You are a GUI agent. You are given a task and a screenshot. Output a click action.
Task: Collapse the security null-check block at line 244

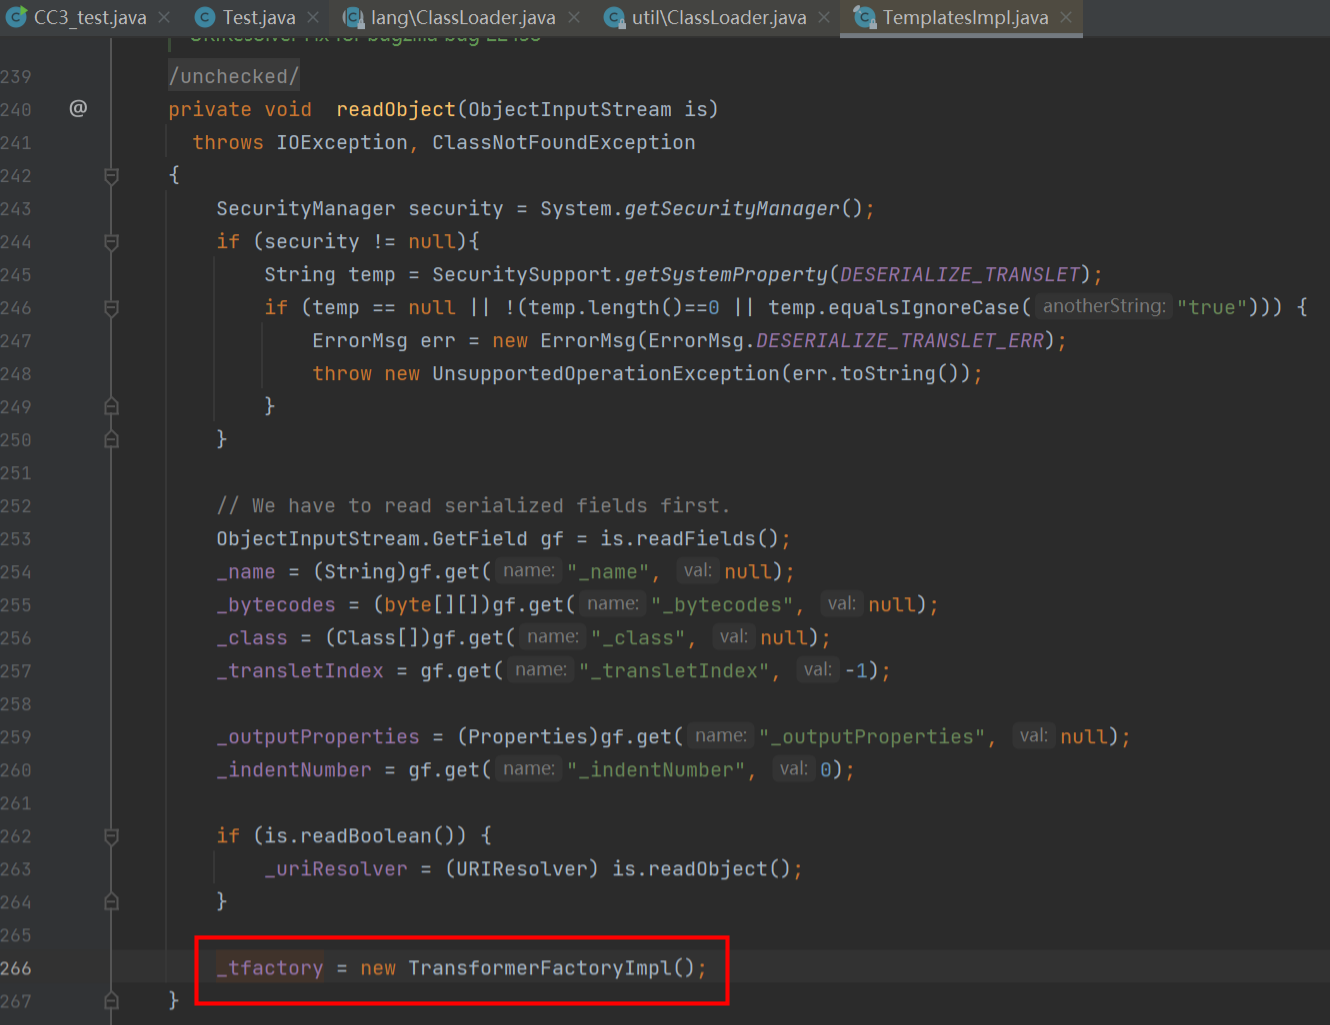click(x=111, y=242)
